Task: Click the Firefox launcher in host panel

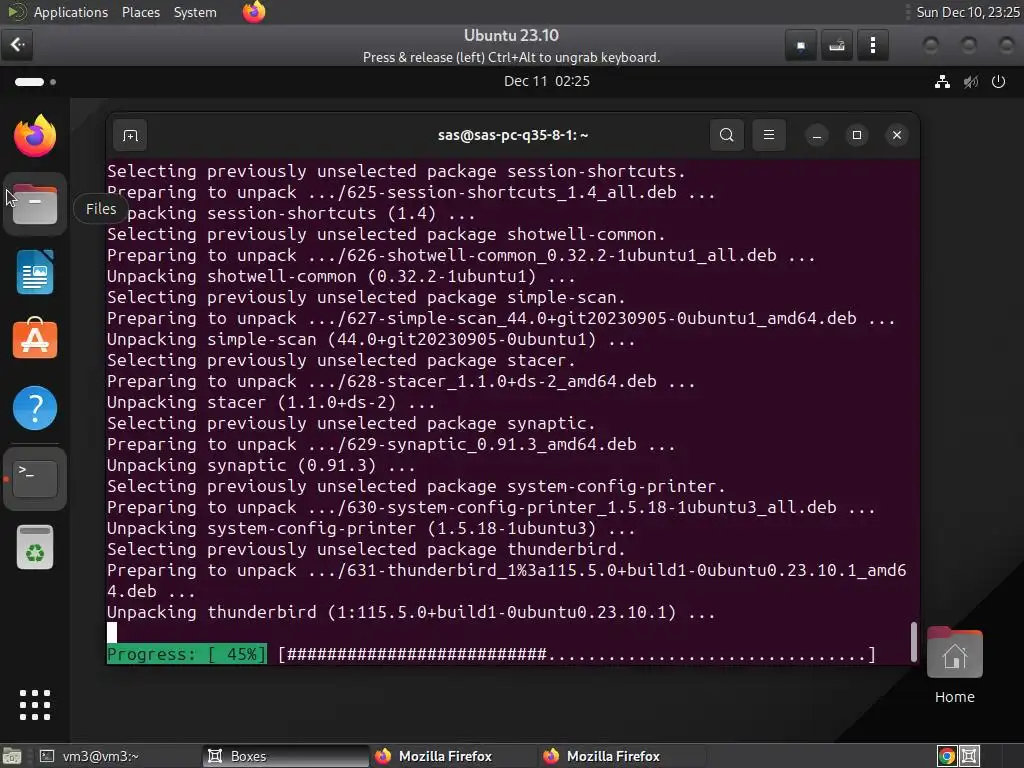Action: pyautogui.click(x=254, y=12)
